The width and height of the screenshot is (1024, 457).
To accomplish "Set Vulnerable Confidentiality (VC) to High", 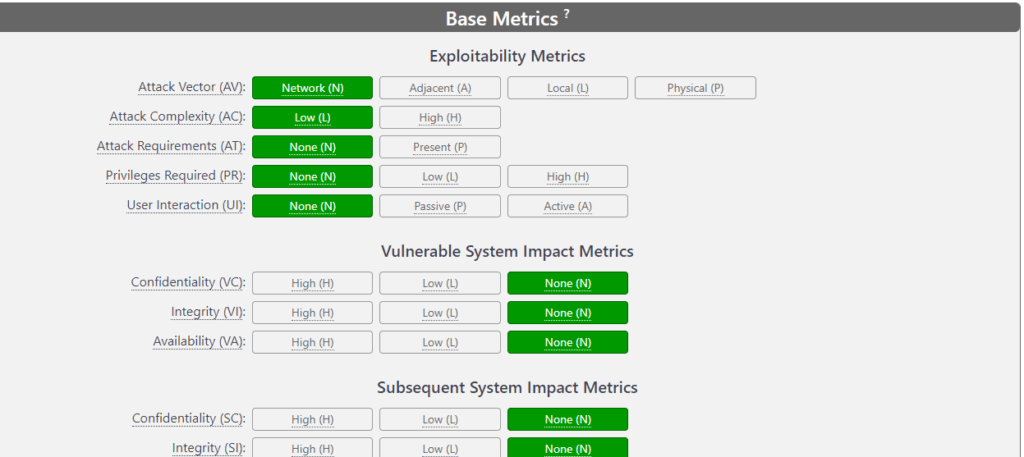I will 312,283.
